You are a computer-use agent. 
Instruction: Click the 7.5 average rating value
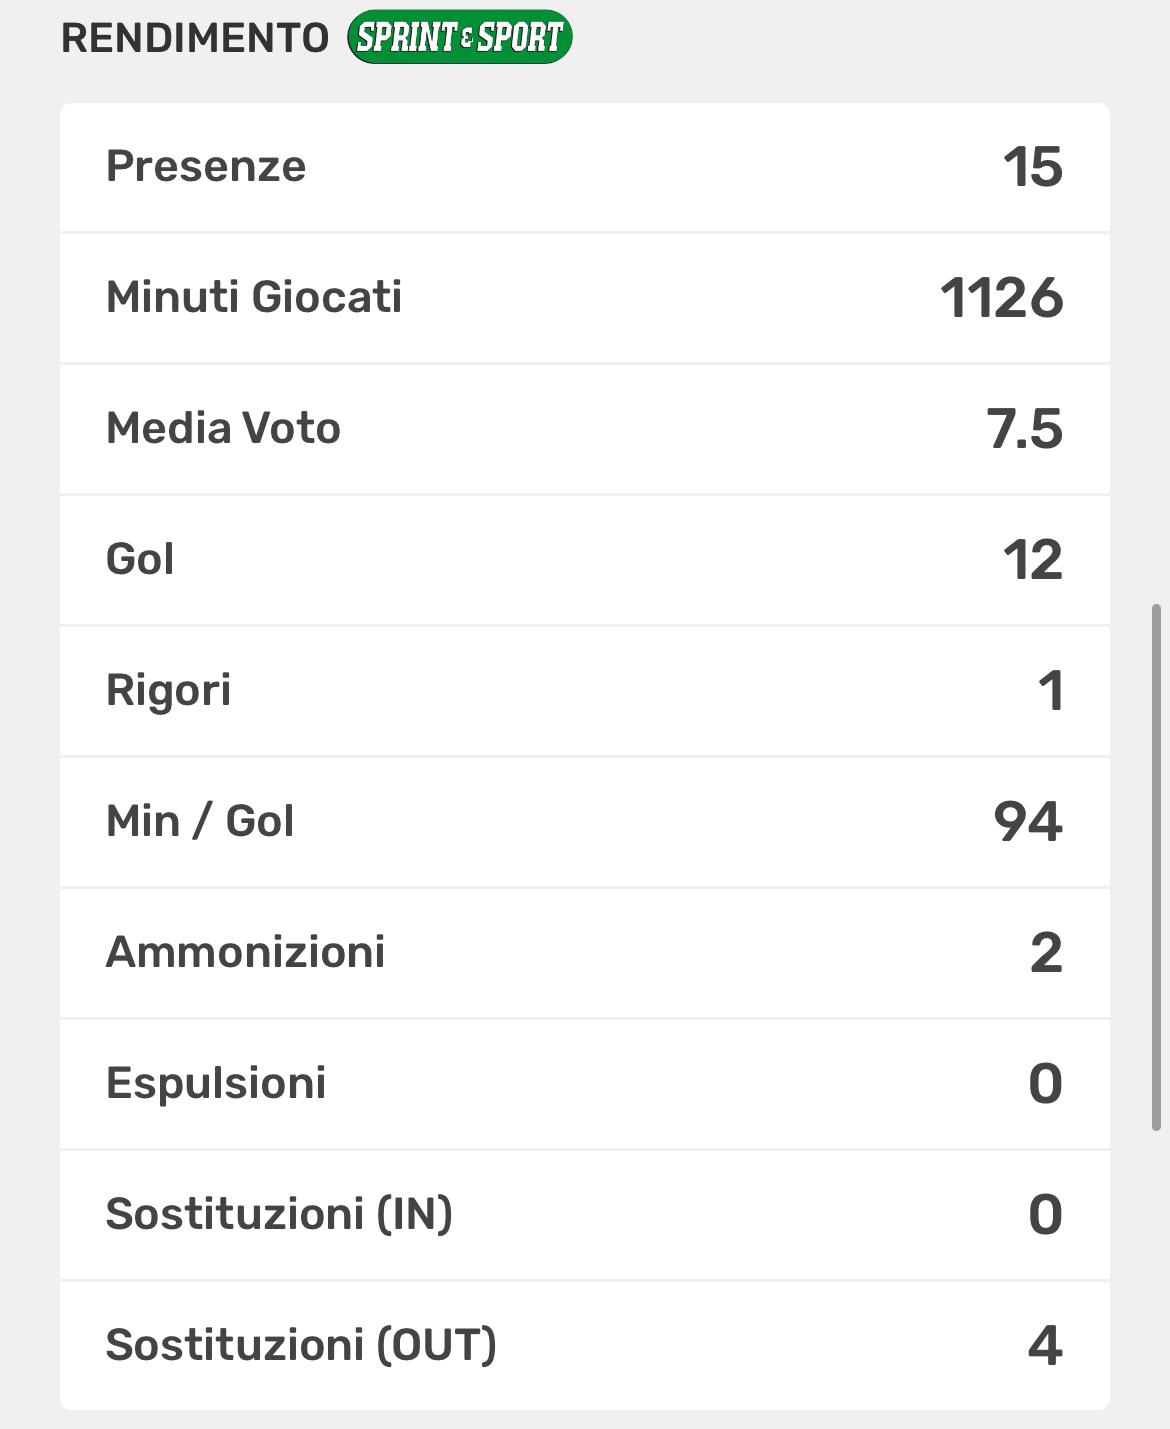[x=1024, y=429]
